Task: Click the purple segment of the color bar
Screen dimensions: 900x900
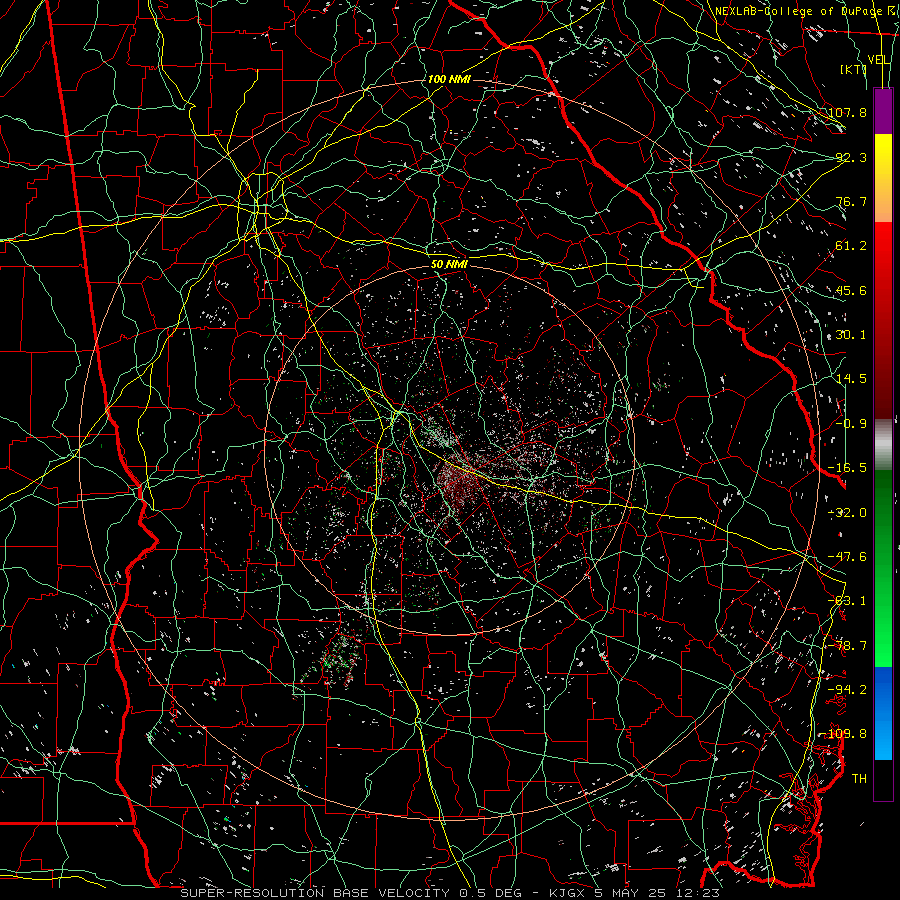Action: click(x=883, y=111)
